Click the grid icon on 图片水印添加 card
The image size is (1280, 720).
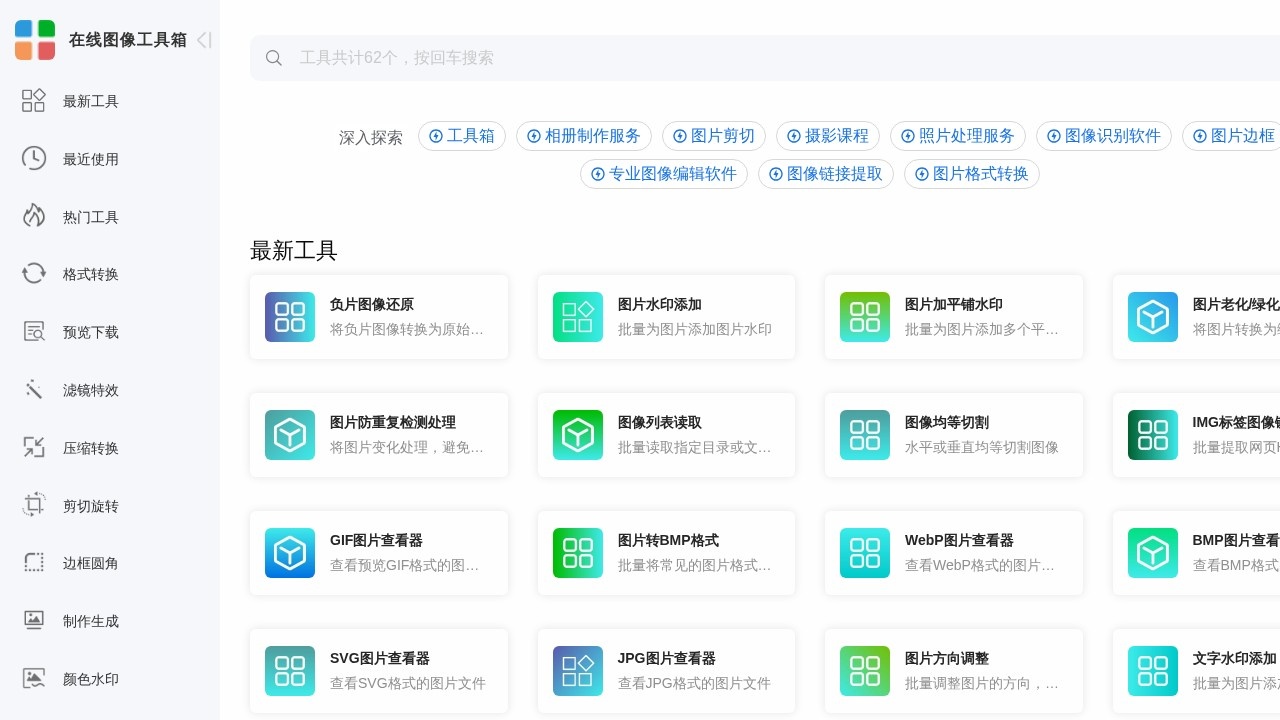tap(577, 317)
